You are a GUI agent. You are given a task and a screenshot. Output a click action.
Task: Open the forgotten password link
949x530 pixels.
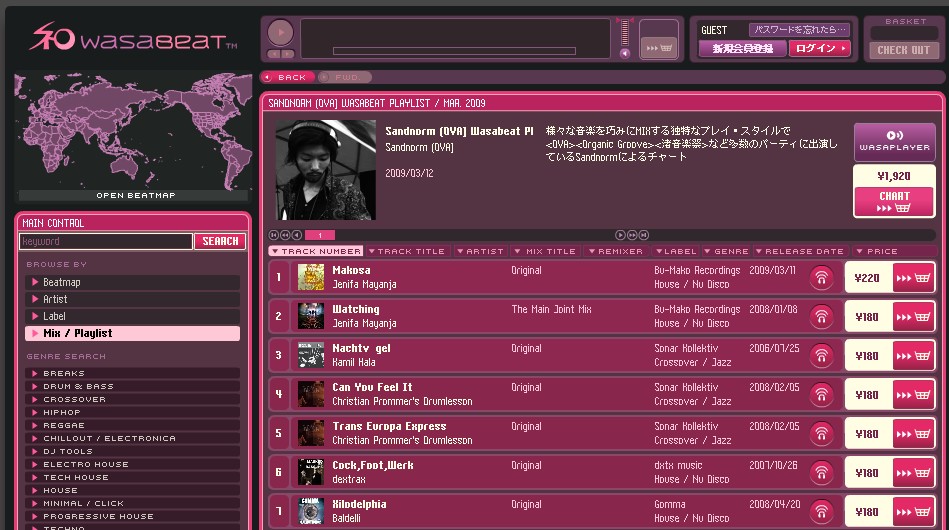(x=799, y=30)
